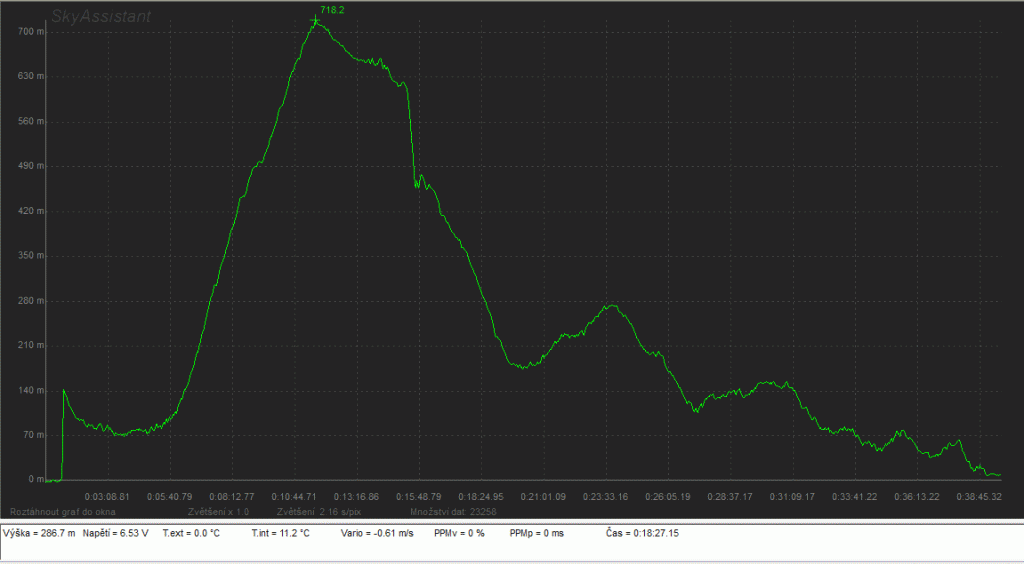Click the Napětí = 6.53 V readout

116,534
